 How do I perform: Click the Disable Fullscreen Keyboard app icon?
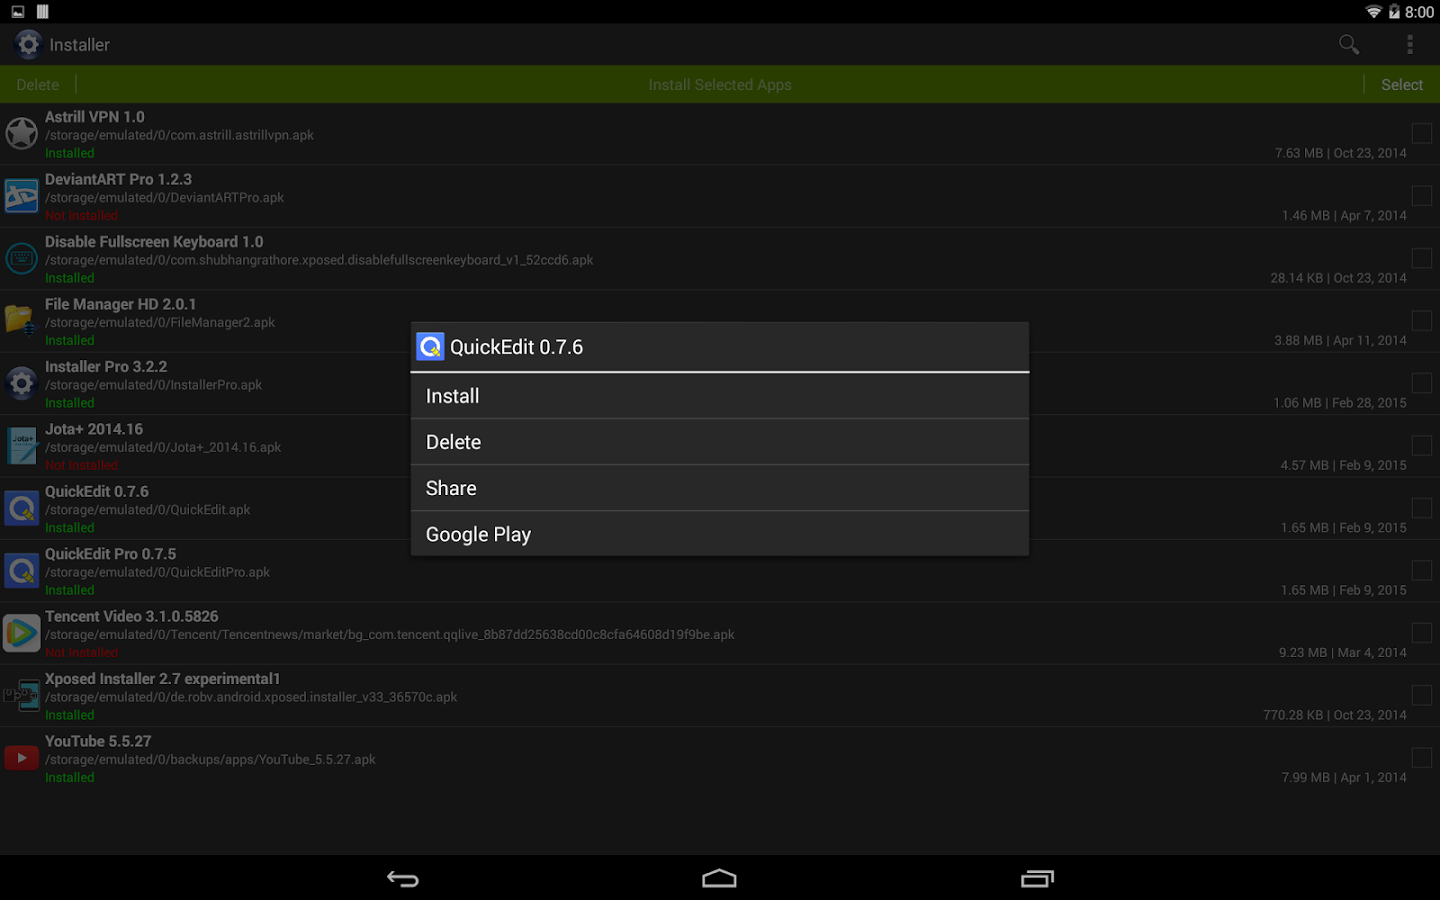pyautogui.click(x=21, y=258)
